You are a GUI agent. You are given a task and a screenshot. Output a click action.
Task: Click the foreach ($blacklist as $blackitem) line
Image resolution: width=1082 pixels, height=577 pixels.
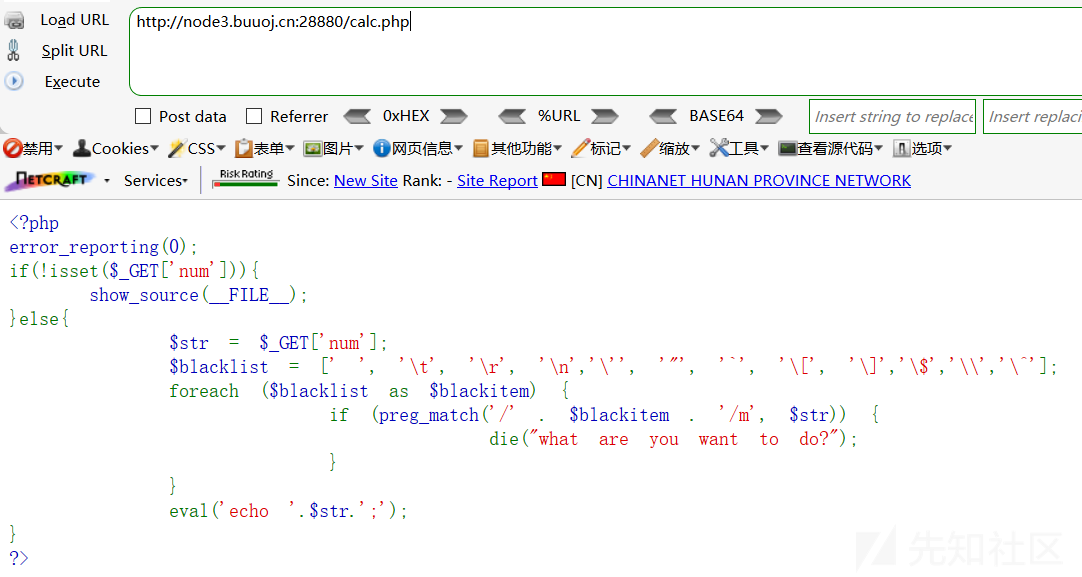(x=369, y=391)
